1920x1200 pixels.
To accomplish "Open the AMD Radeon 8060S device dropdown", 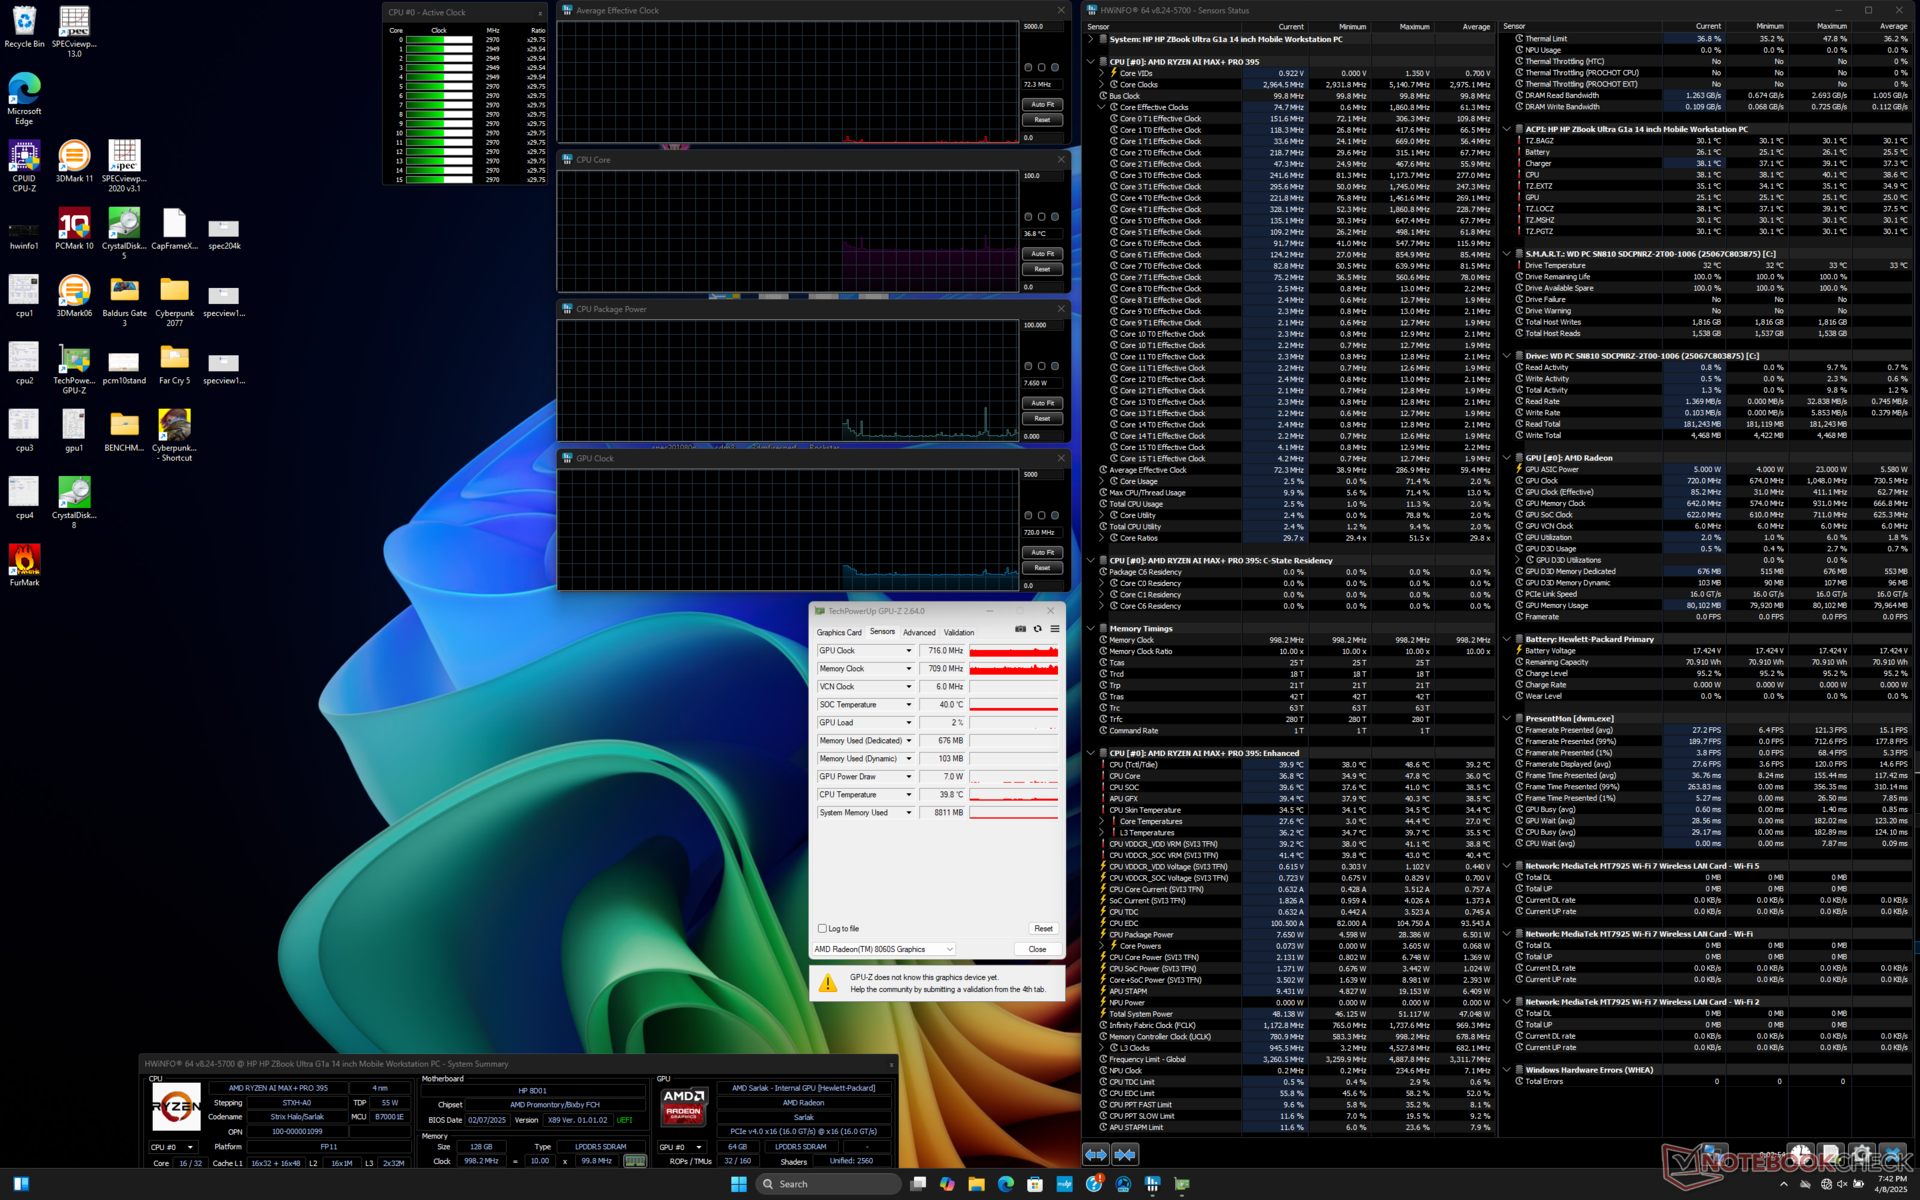I will (x=884, y=949).
